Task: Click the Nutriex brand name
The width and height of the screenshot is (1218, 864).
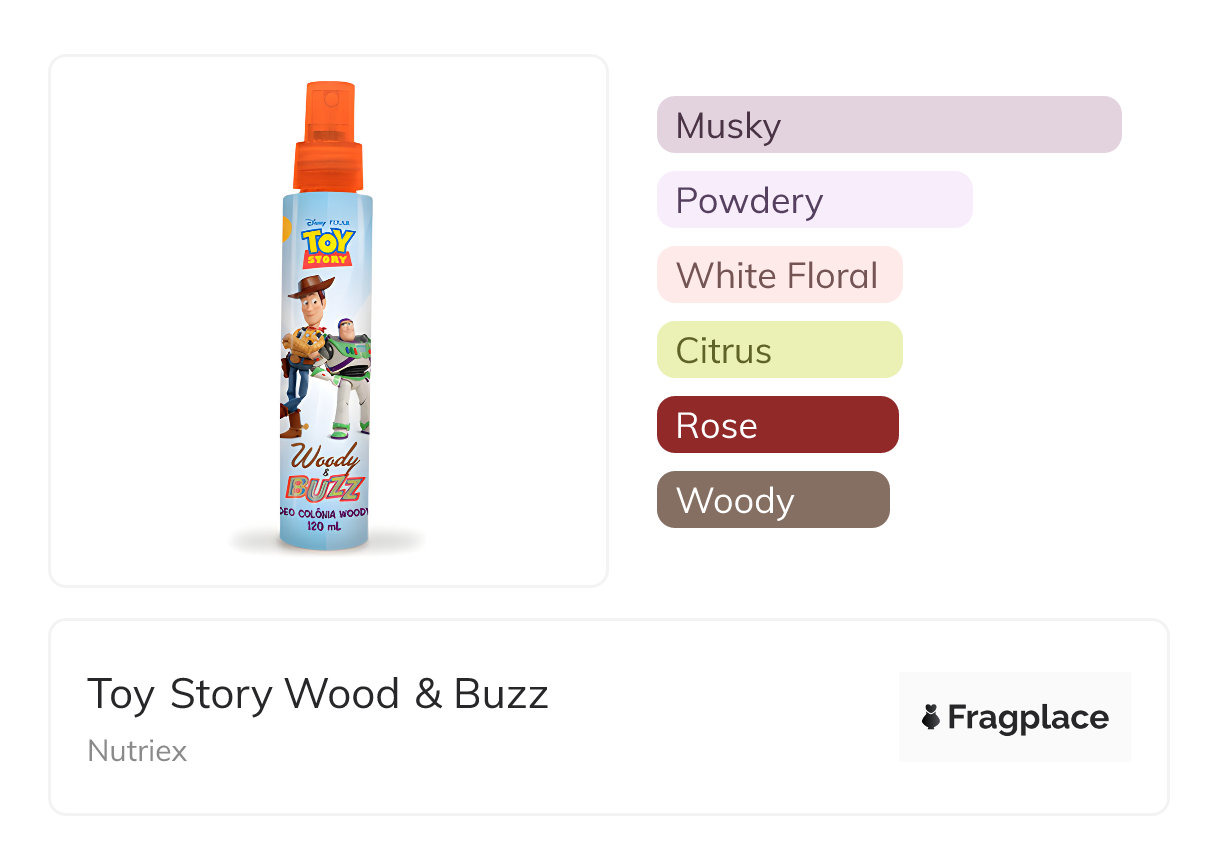Action: [x=137, y=750]
